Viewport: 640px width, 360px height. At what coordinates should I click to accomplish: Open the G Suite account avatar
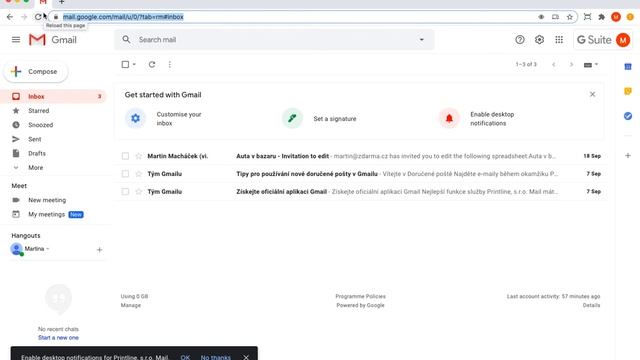(x=623, y=40)
